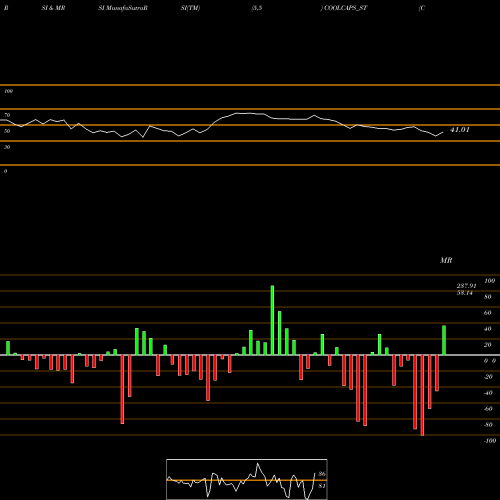500x500 pixels.
Task: Click the MR axis label 100
Action: [x=489, y=281]
